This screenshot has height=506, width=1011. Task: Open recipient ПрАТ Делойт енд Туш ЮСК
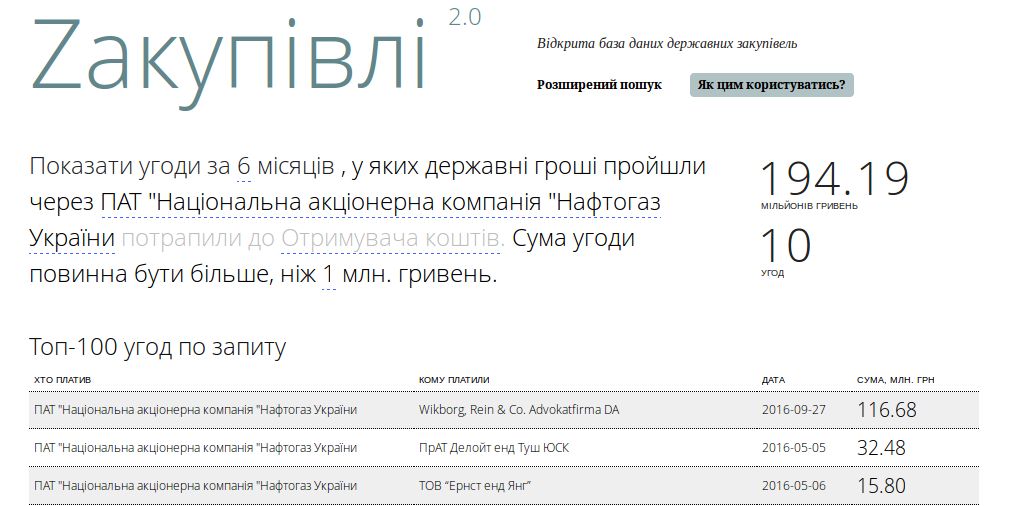coord(494,448)
